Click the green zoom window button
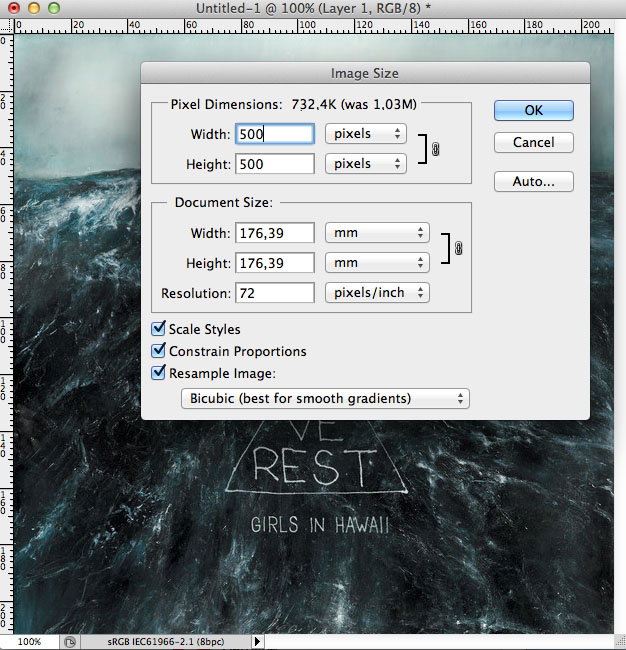This screenshot has width=626, height=650. (53, 8)
